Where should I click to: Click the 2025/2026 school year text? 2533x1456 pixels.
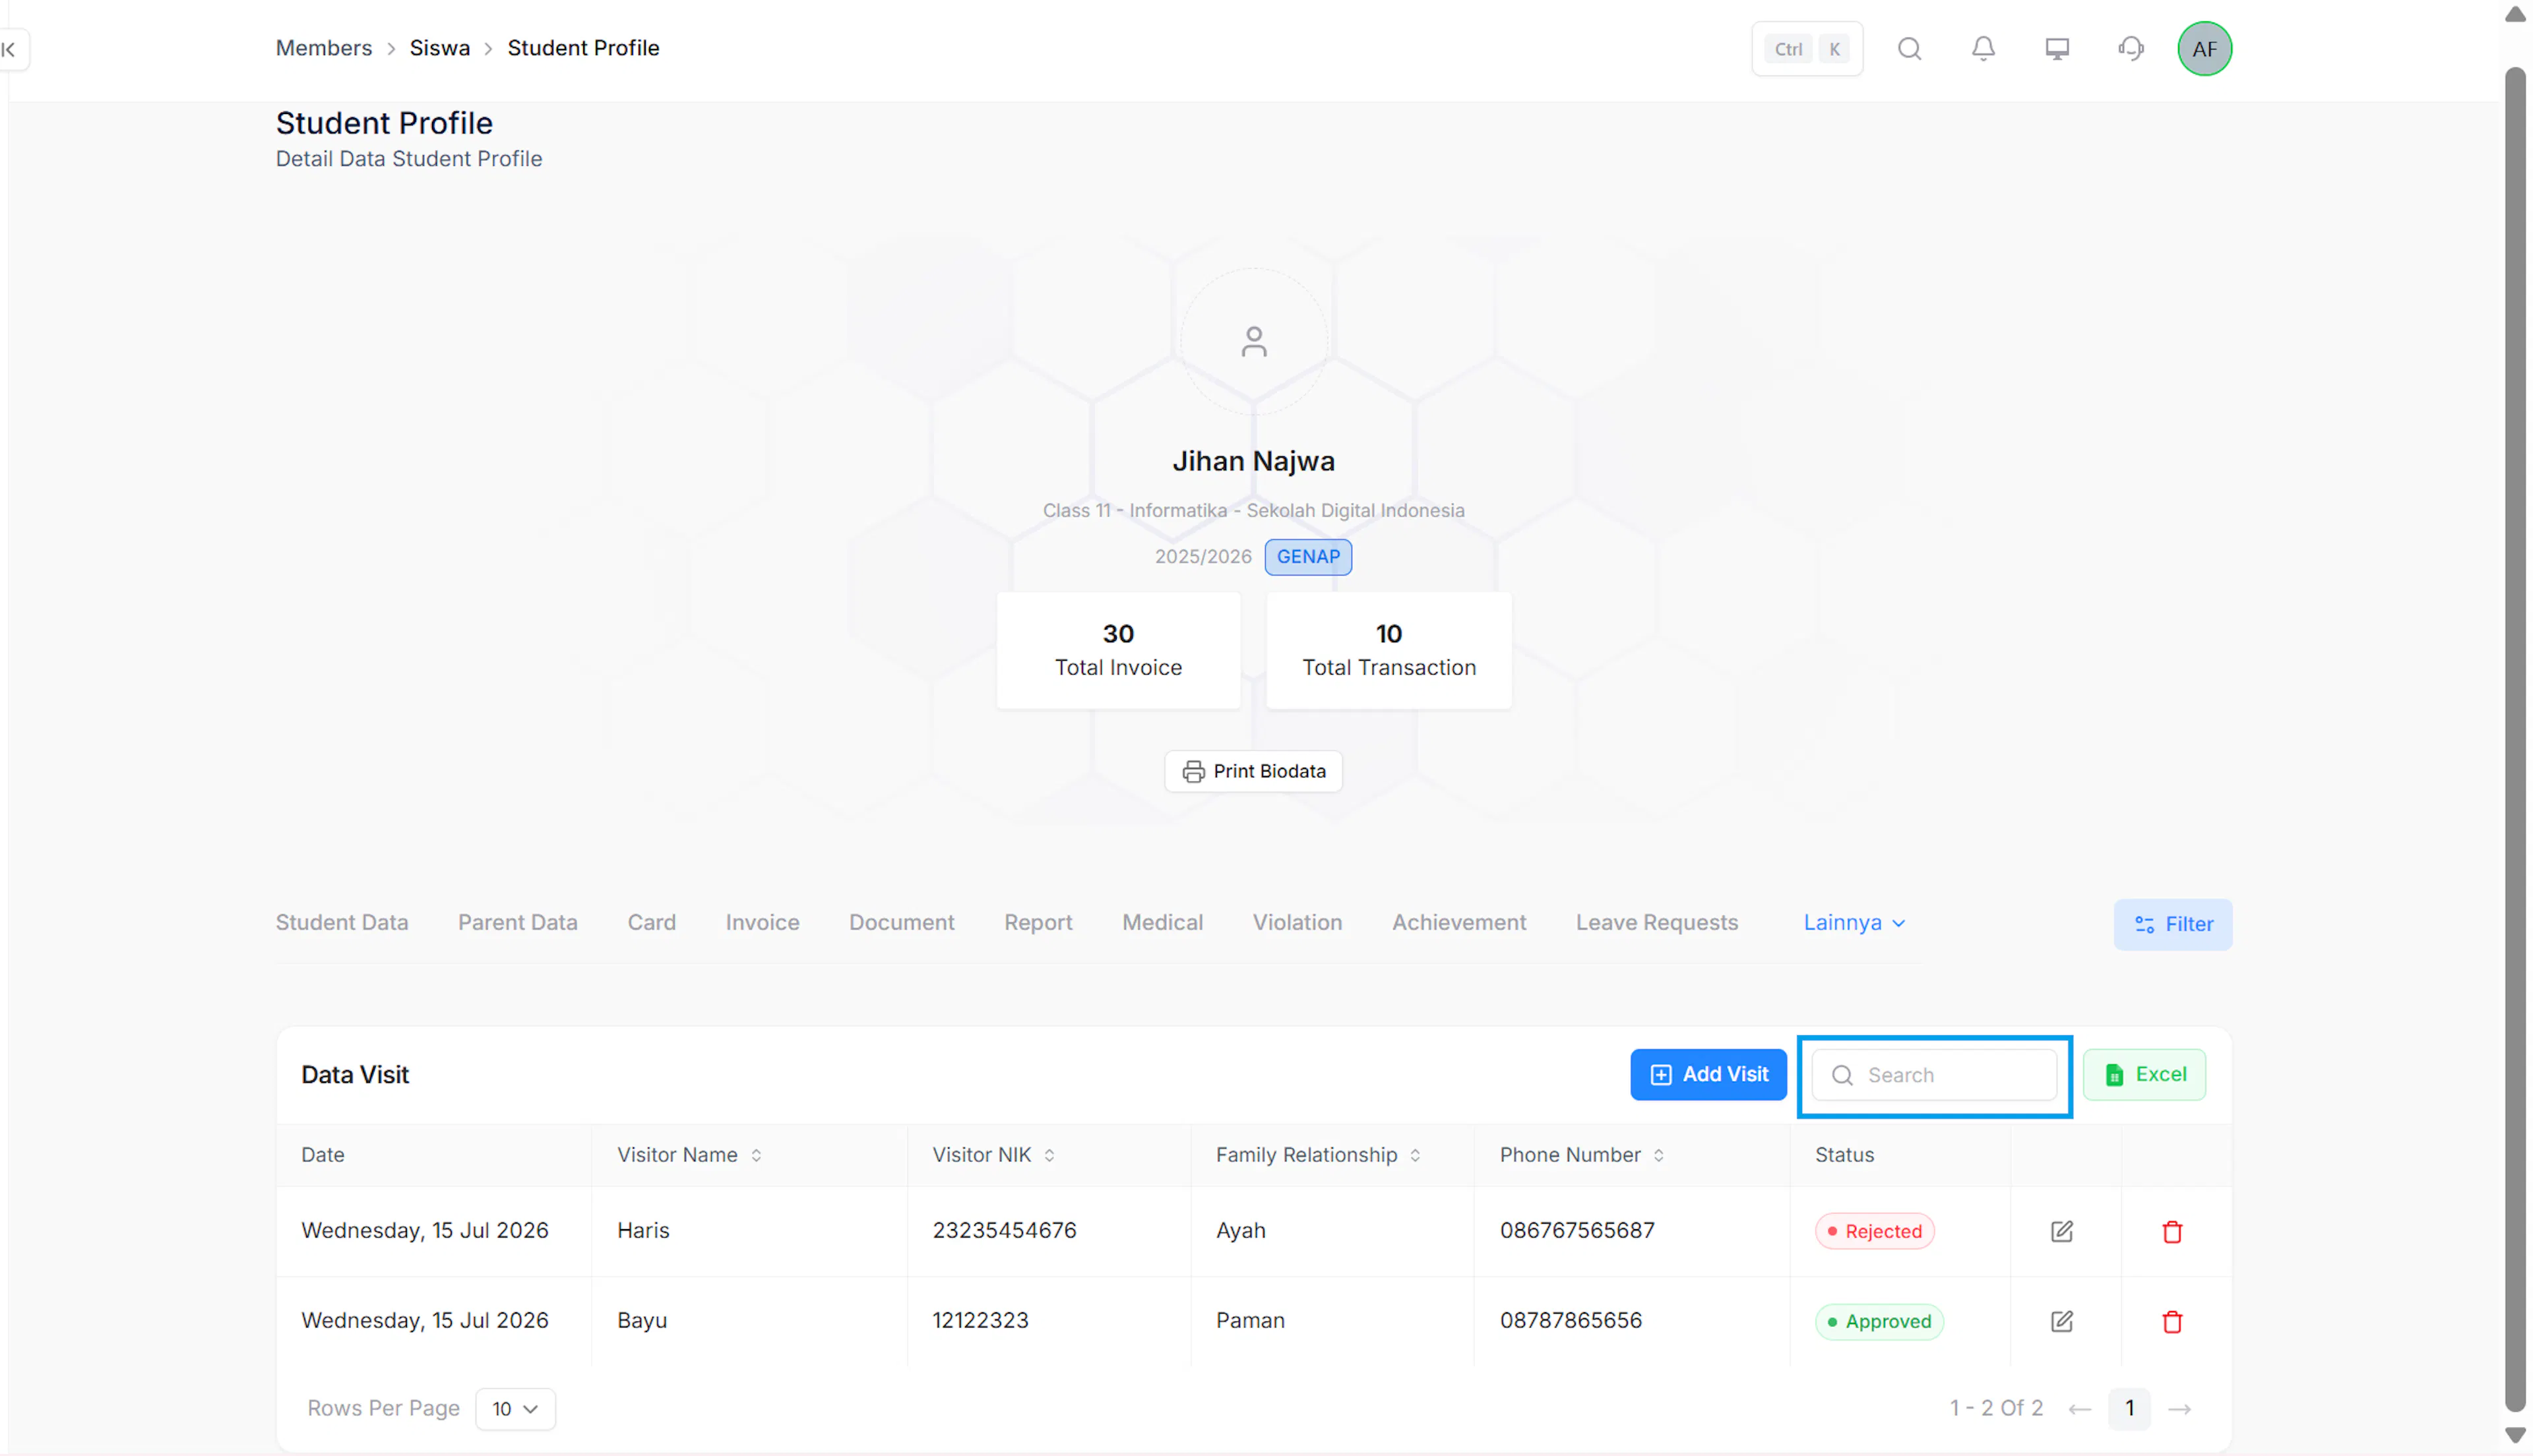tap(1202, 557)
